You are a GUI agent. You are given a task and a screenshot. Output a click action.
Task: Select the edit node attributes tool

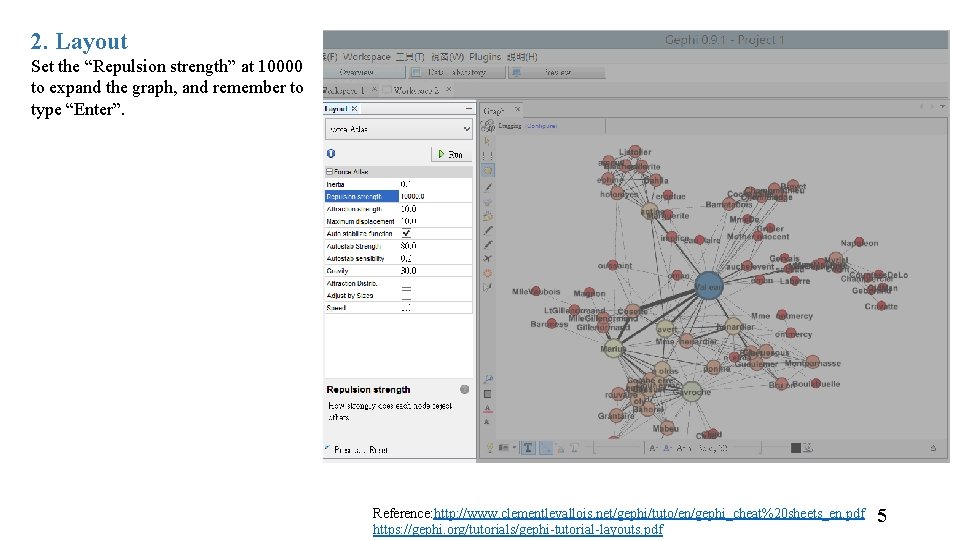pyautogui.click(x=487, y=287)
